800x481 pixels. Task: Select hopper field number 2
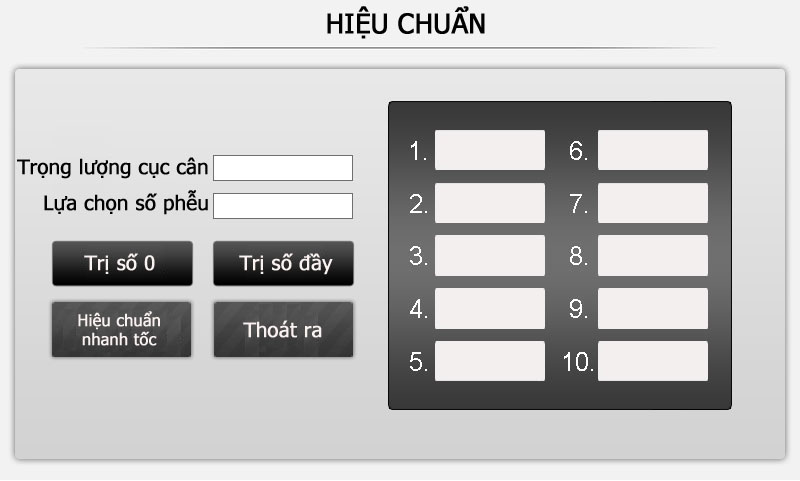[490, 203]
